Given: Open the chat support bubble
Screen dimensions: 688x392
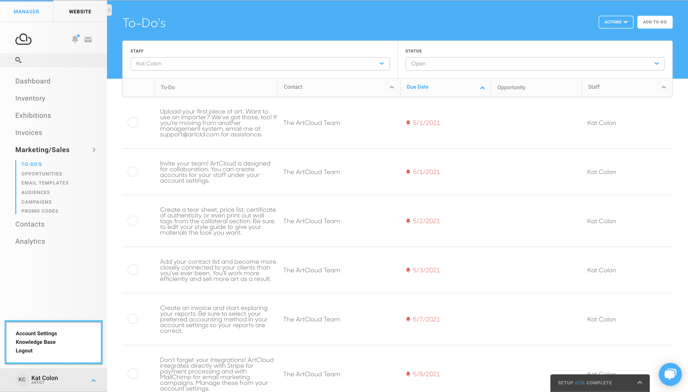Looking at the screenshot, I should pos(670,374).
